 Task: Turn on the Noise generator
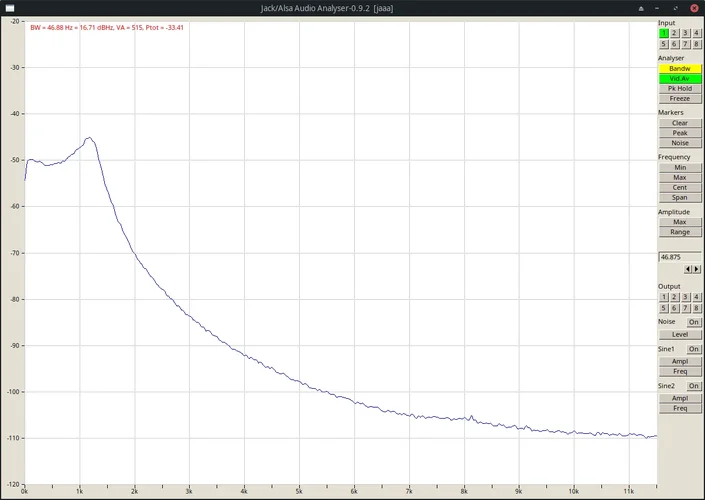coord(694,322)
